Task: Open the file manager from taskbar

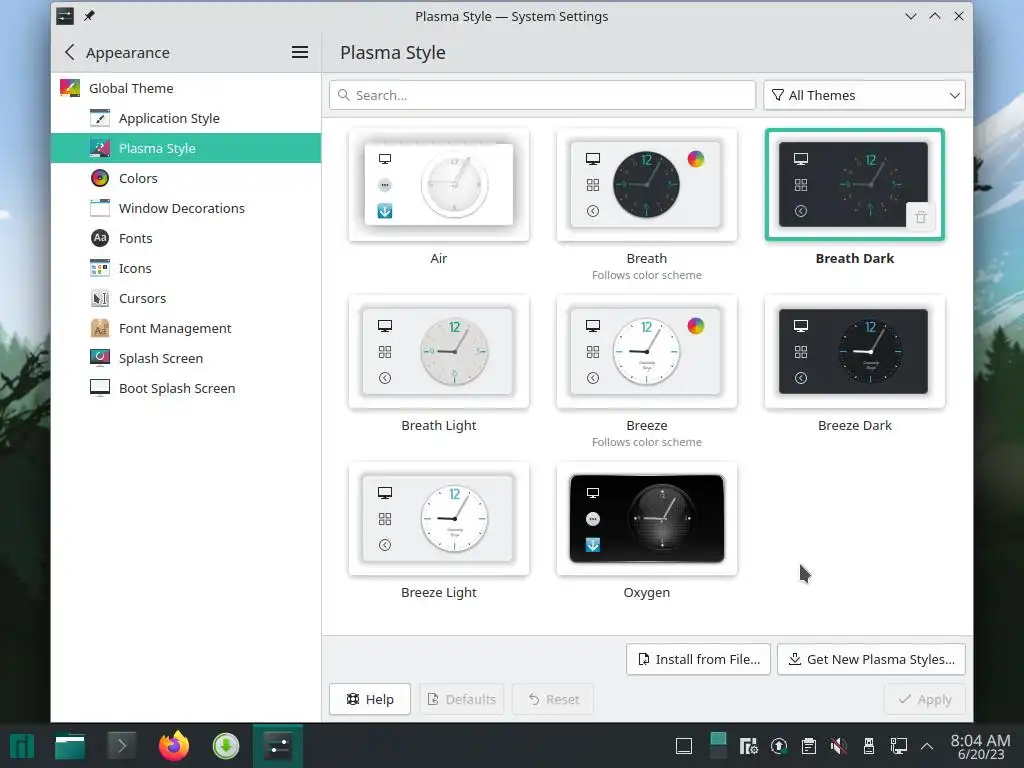Action: [70, 746]
